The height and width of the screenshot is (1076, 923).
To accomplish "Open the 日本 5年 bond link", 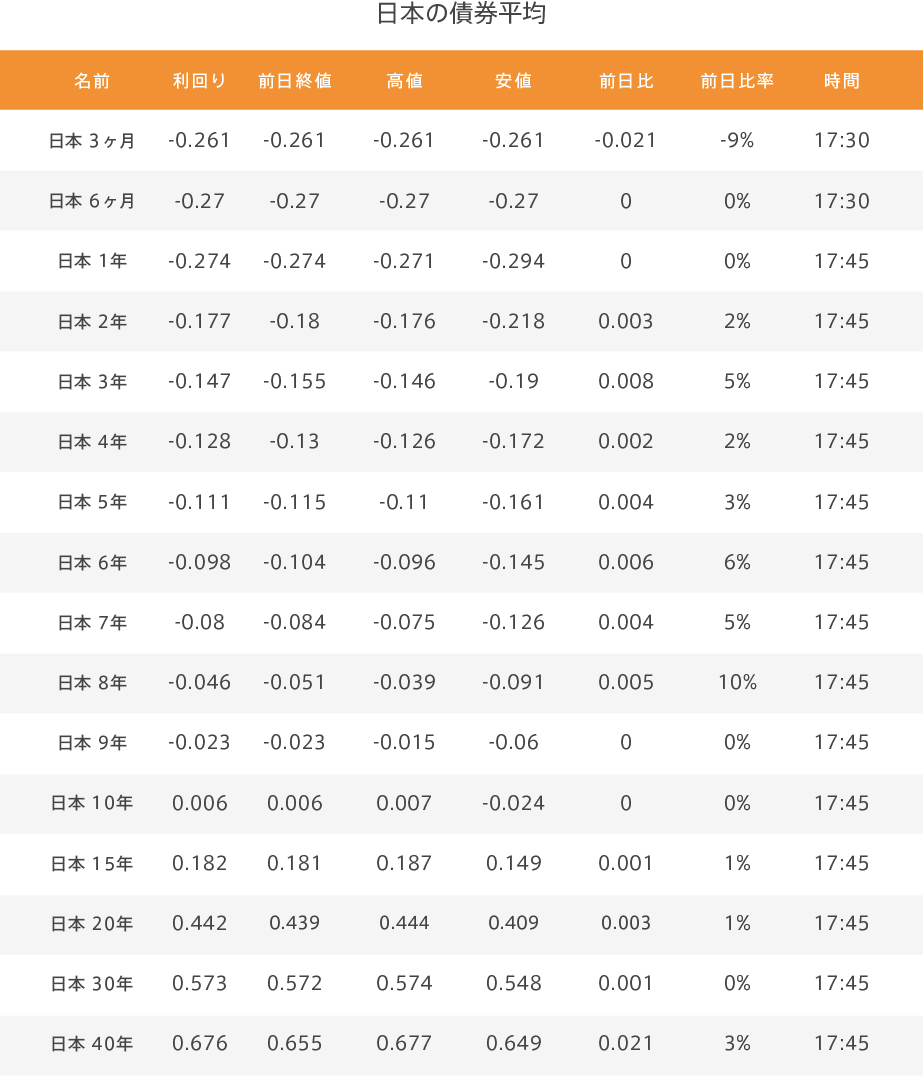I will [92, 502].
